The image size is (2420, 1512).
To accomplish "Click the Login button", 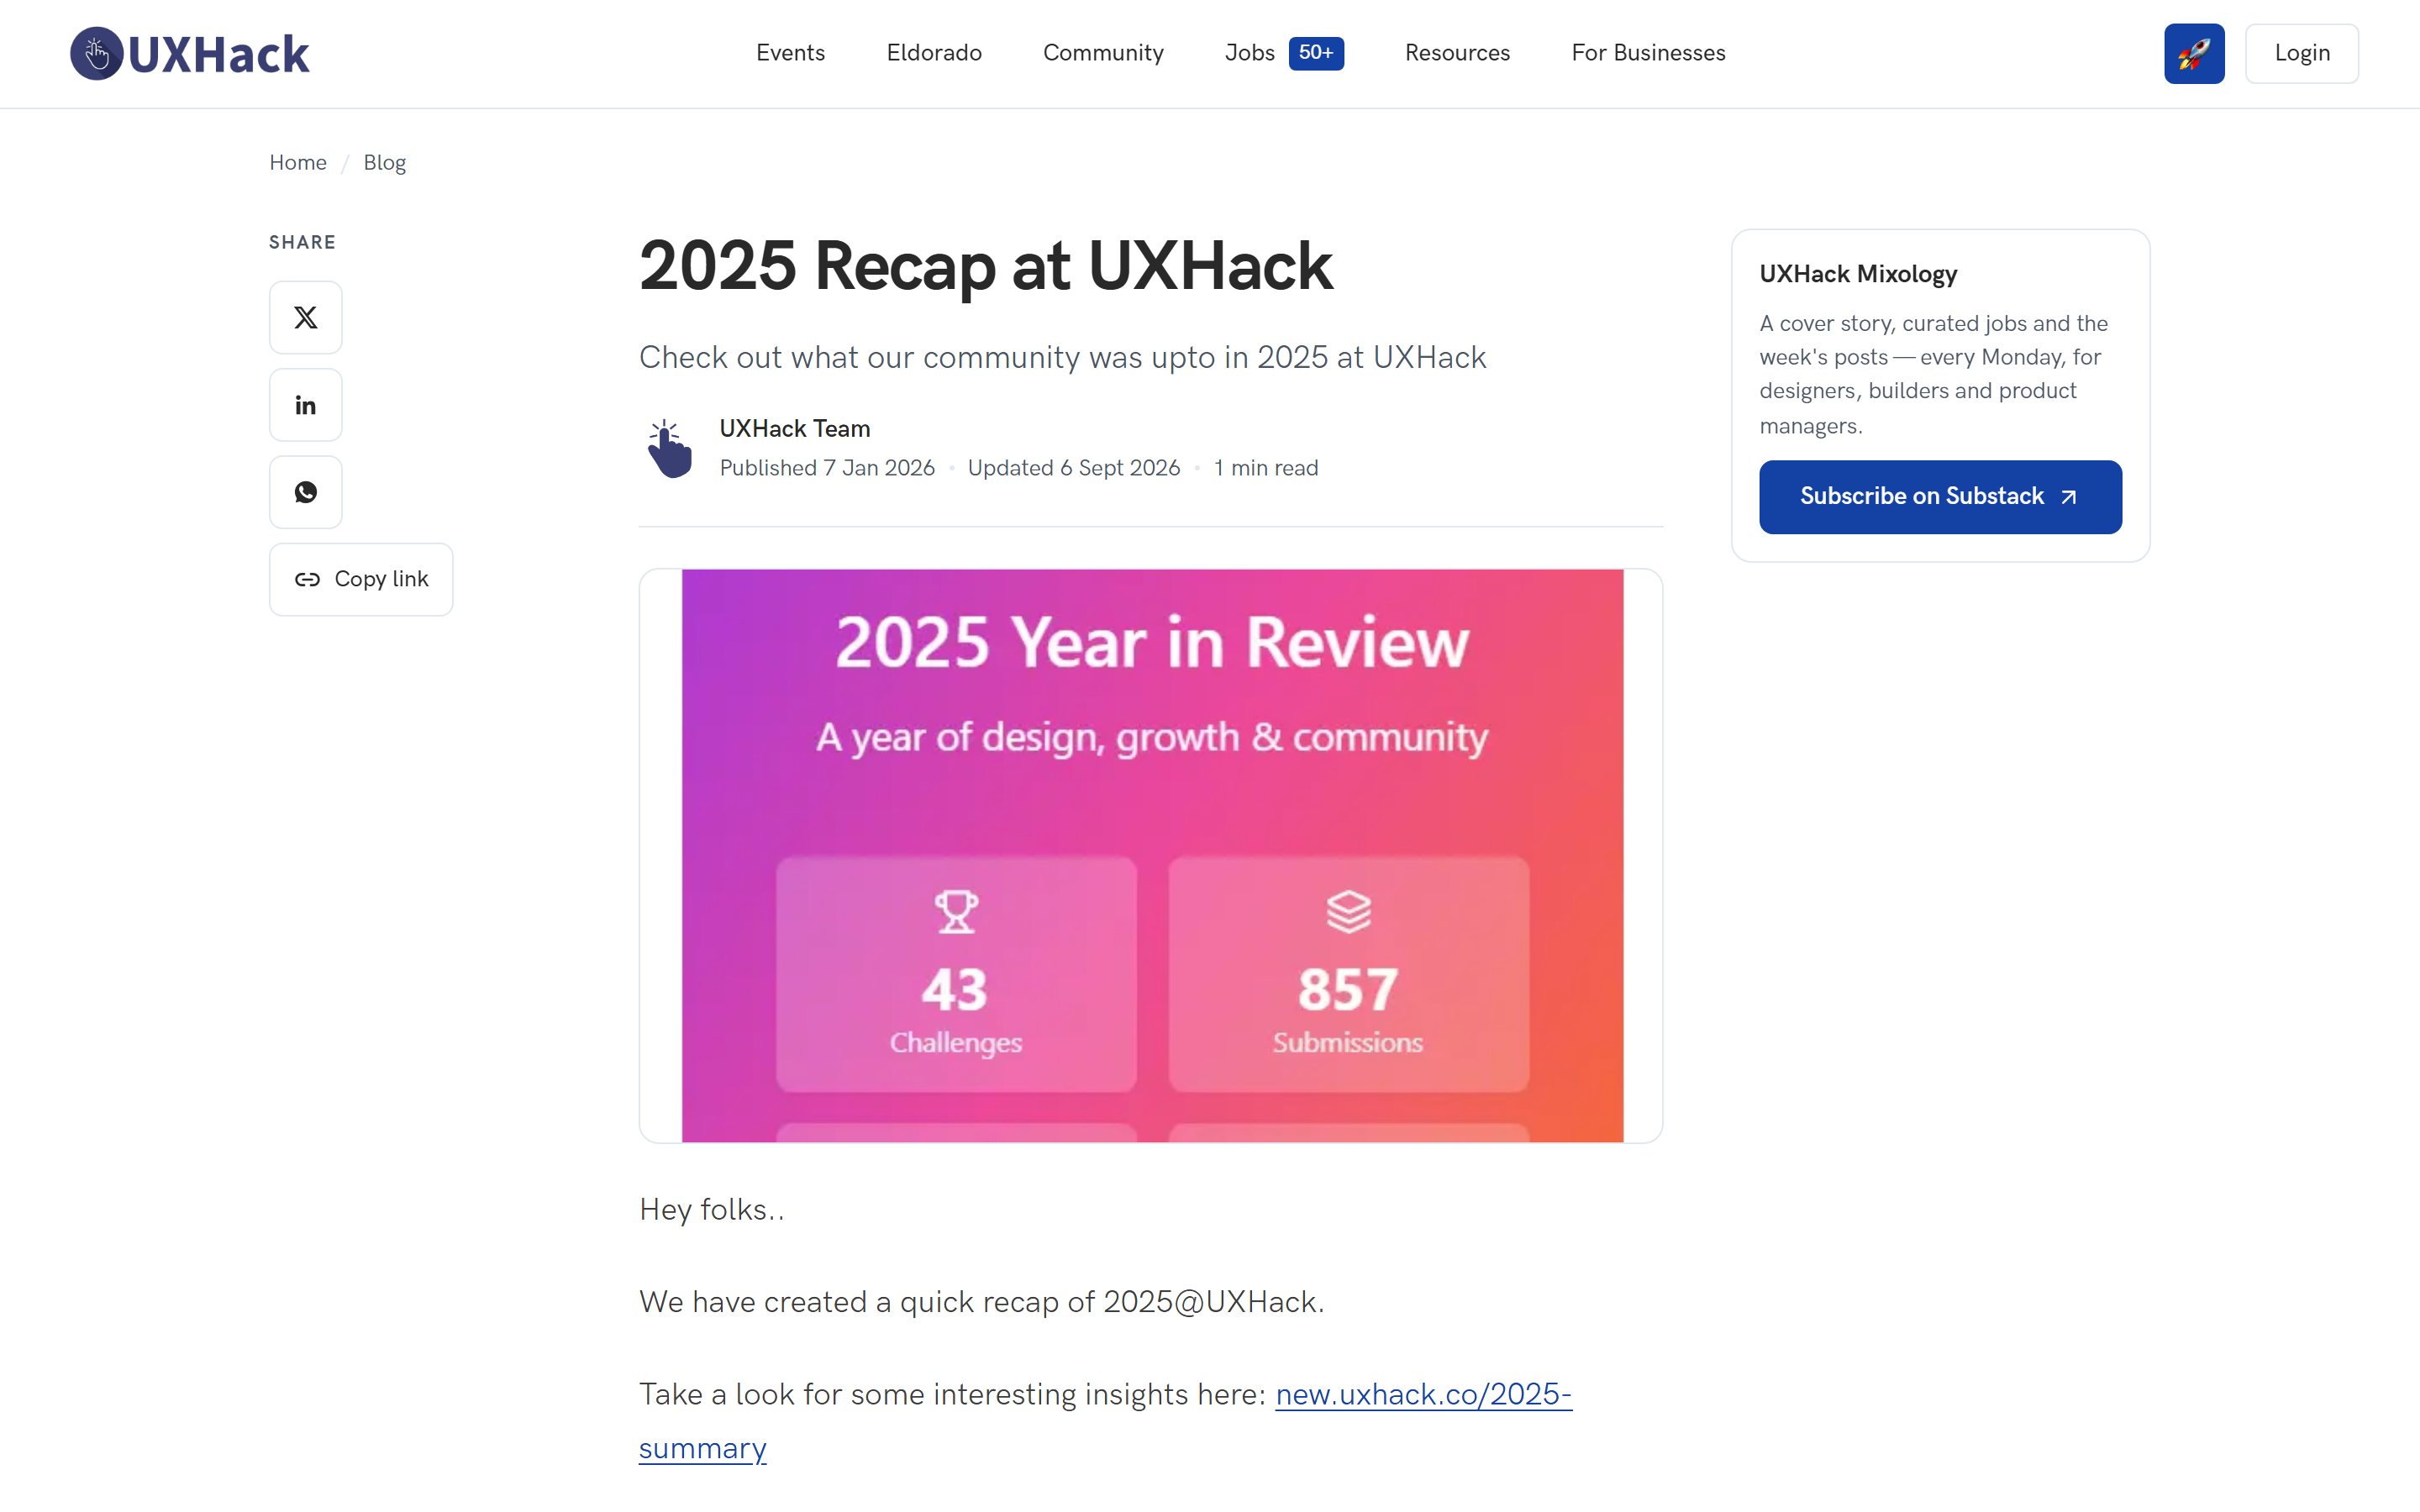I will coord(2302,54).
